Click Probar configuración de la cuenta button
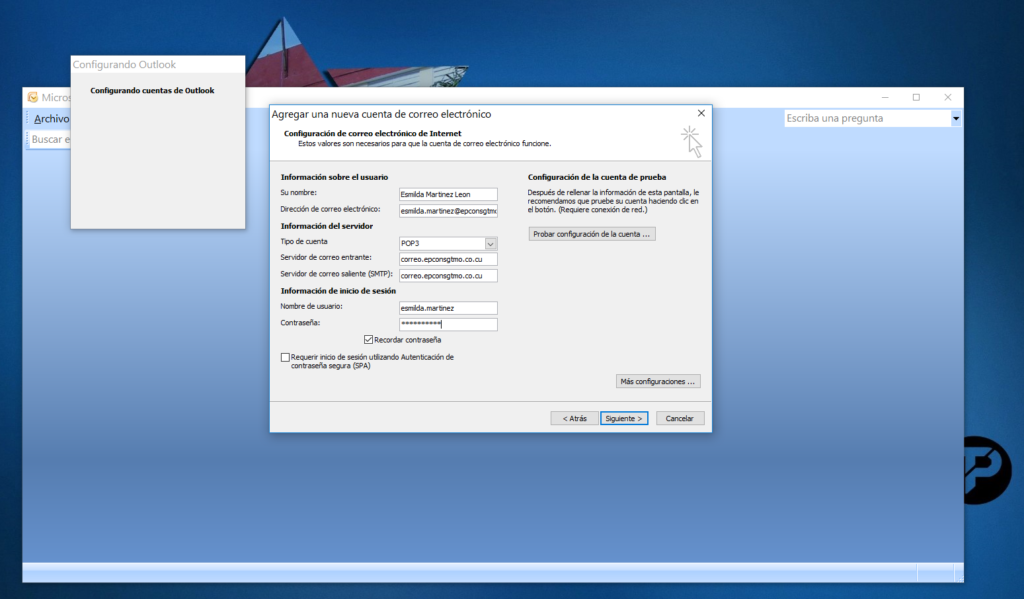This screenshot has height=599, width=1024. click(x=592, y=234)
